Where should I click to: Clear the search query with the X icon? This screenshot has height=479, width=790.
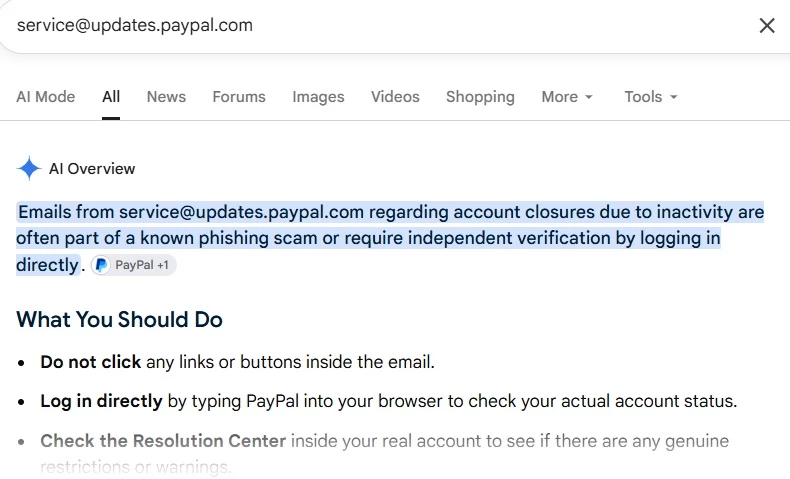767,25
